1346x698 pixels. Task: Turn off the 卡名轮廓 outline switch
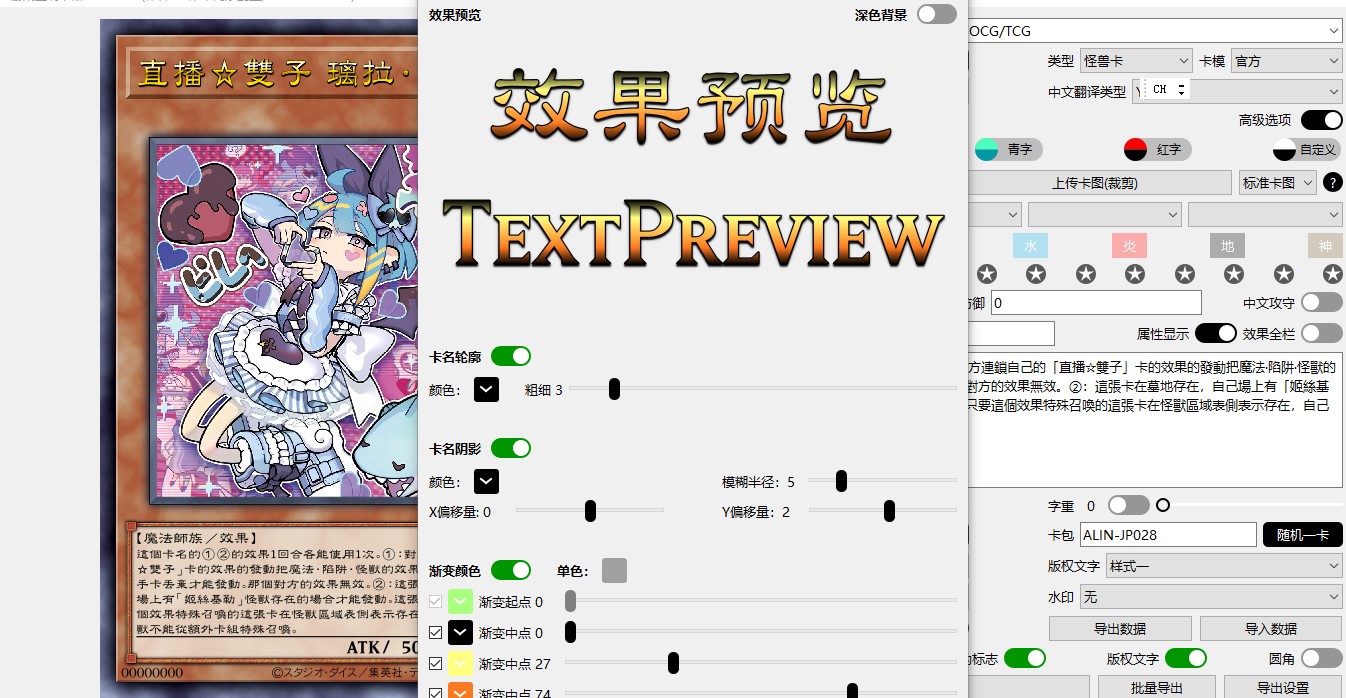point(510,356)
